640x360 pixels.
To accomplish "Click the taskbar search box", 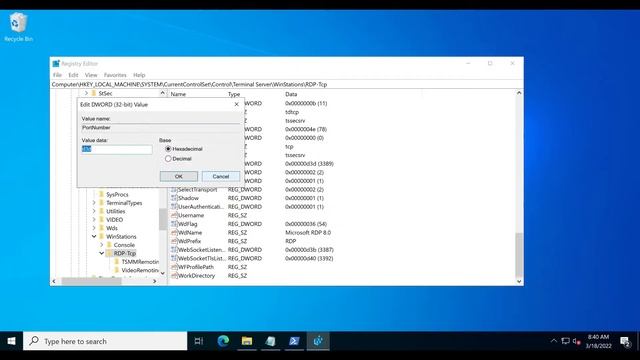I will pos(105,341).
